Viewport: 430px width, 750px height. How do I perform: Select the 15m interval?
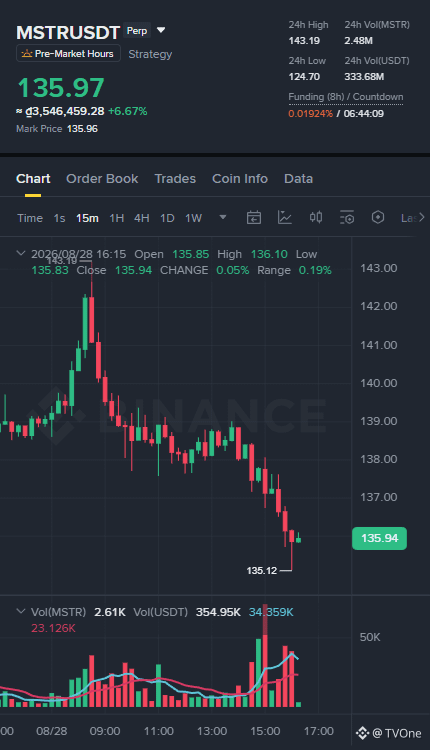[87, 218]
